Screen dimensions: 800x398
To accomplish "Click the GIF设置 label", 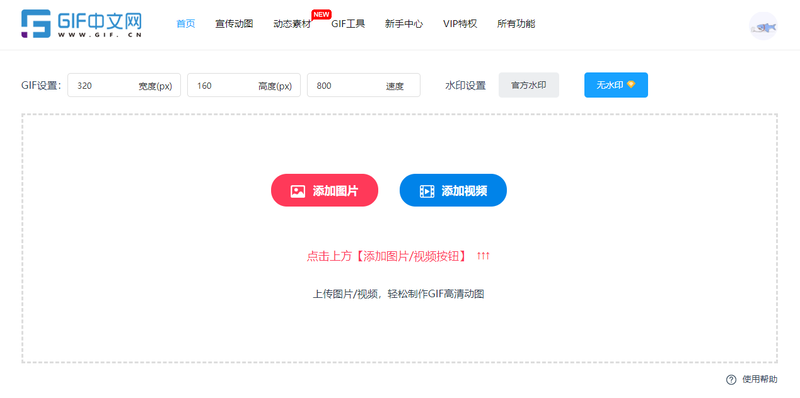I will [x=41, y=85].
